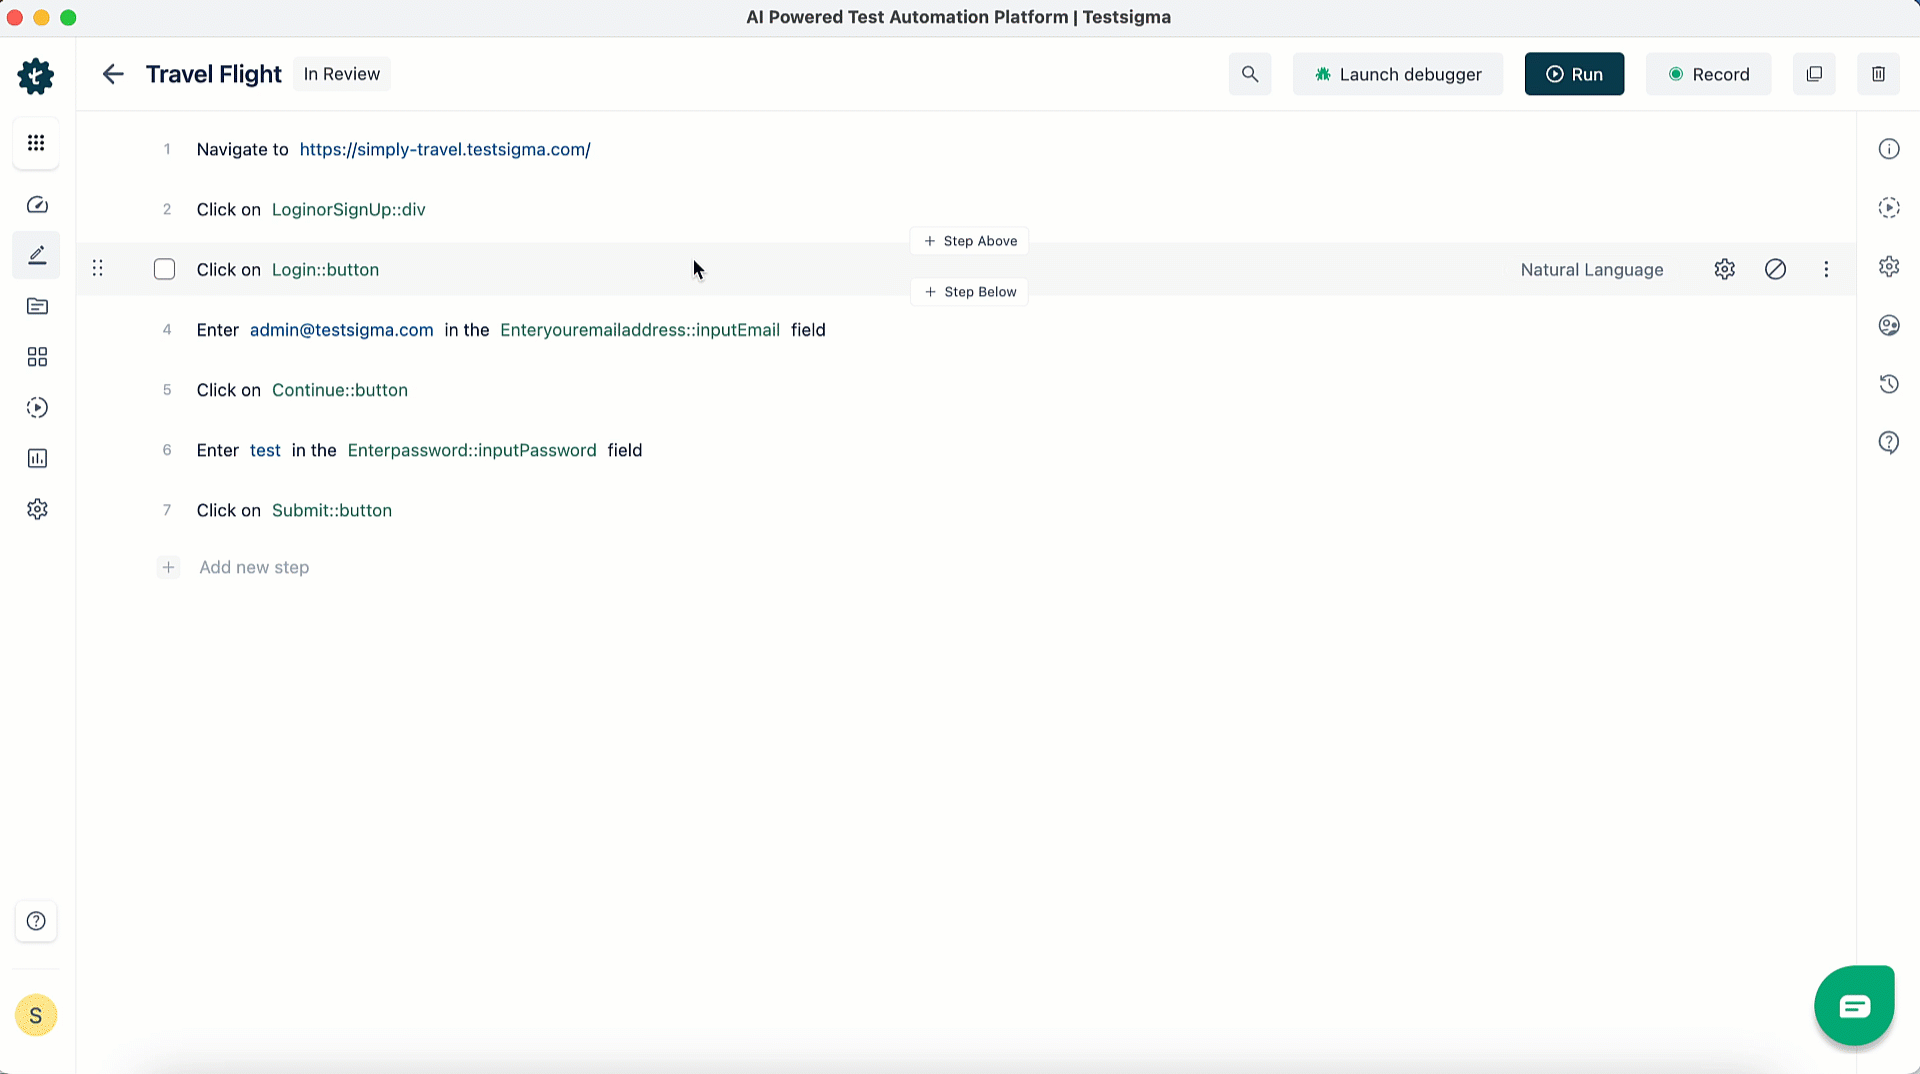The image size is (1920, 1074).
Task: Open left sidebar settings gear
Action: (x=37, y=509)
